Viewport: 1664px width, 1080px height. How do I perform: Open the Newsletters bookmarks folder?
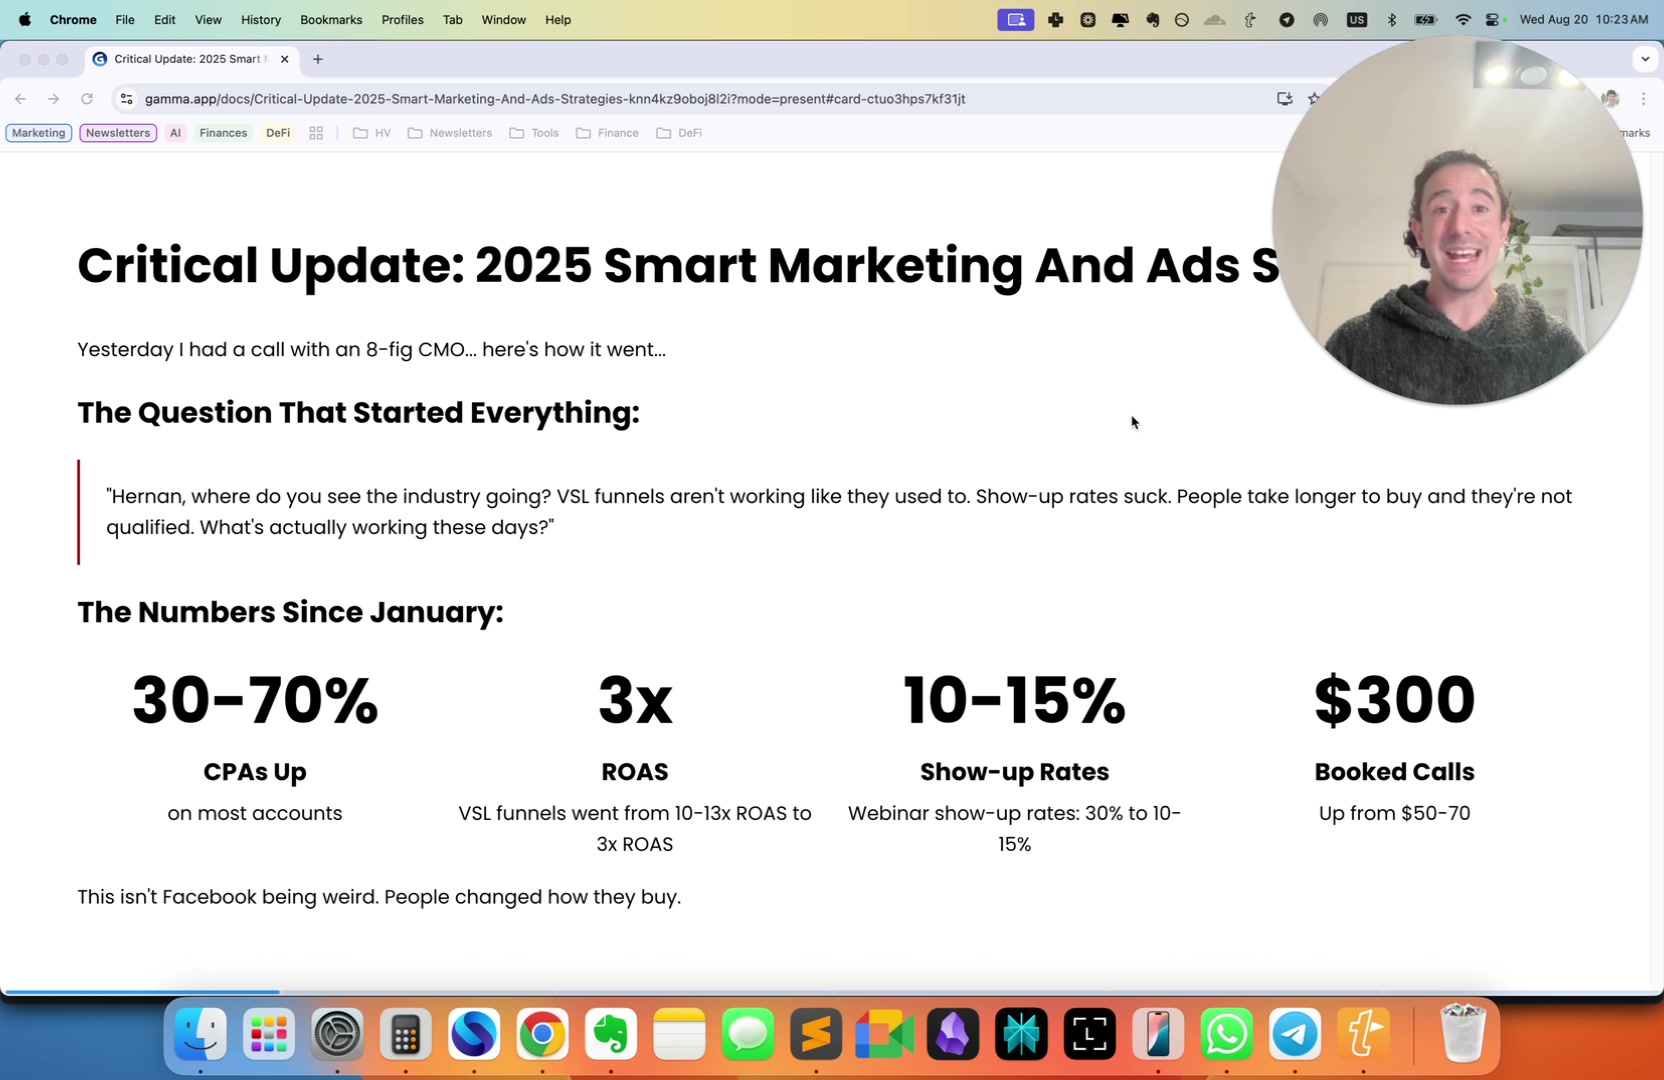point(450,133)
